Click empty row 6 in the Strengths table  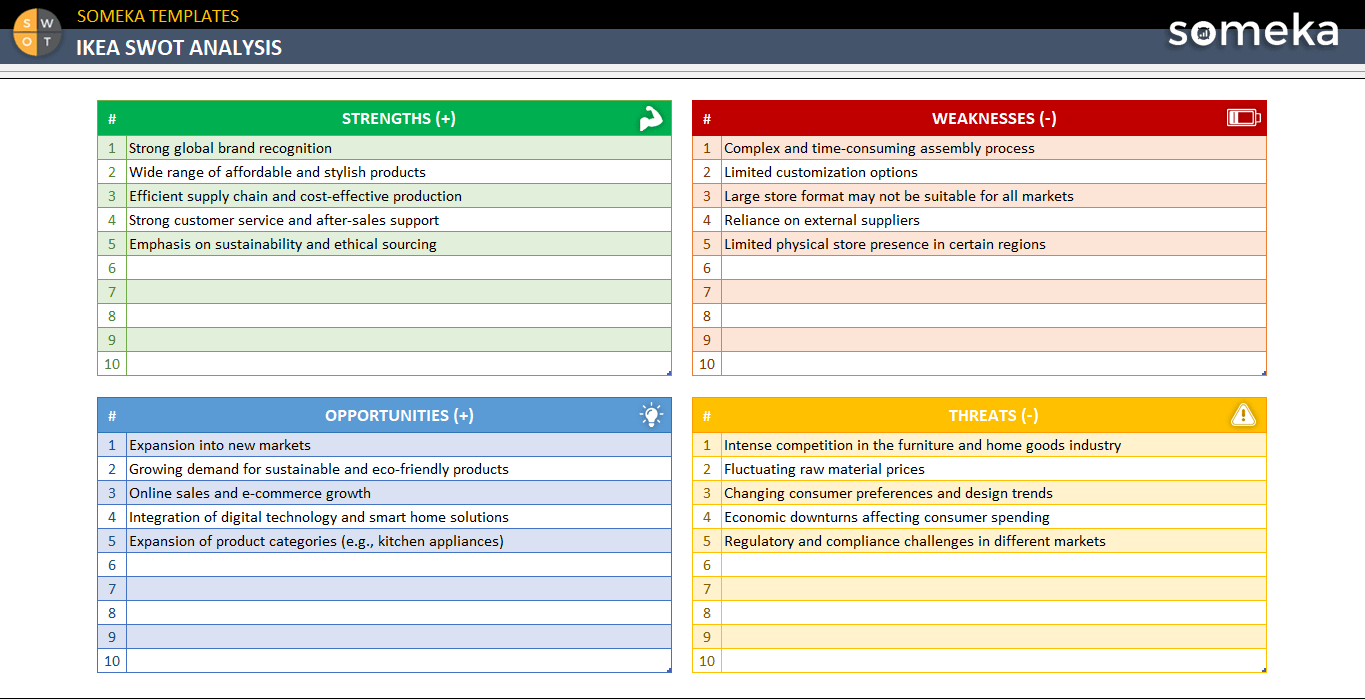(x=398, y=268)
